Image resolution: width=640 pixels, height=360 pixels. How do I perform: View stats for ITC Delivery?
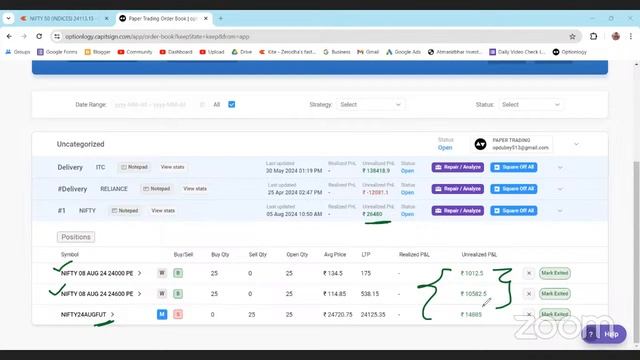point(172,167)
